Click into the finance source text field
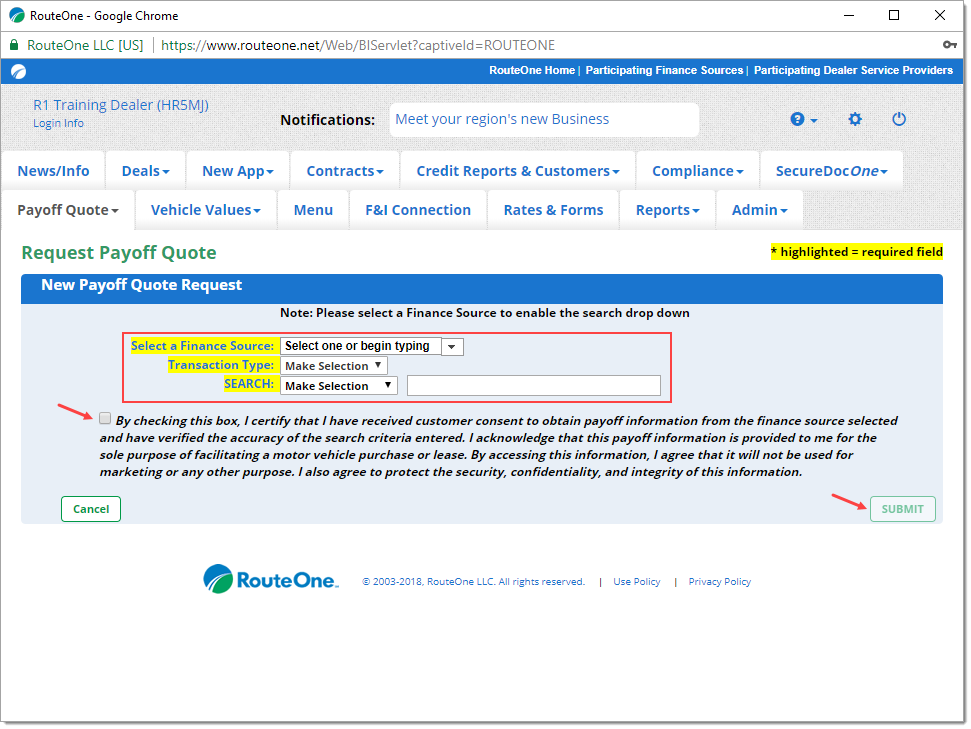971x729 pixels. coord(360,346)
